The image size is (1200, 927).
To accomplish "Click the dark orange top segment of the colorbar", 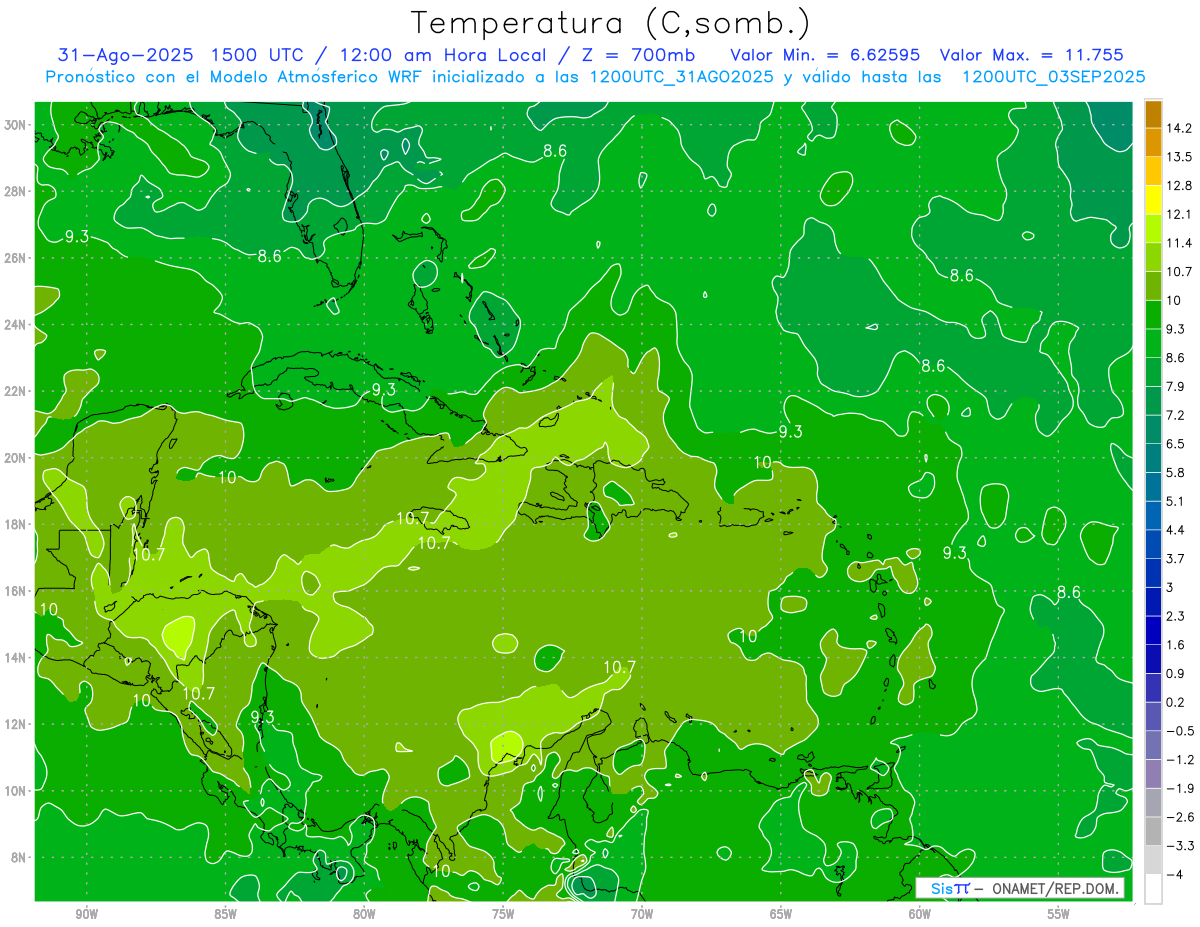I will tap(1153, 113).
